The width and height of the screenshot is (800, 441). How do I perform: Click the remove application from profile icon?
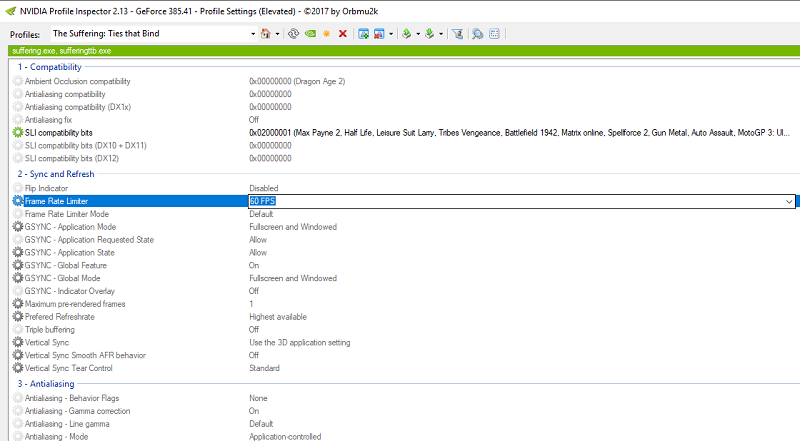pyautogui.click(x=379, y=34)
